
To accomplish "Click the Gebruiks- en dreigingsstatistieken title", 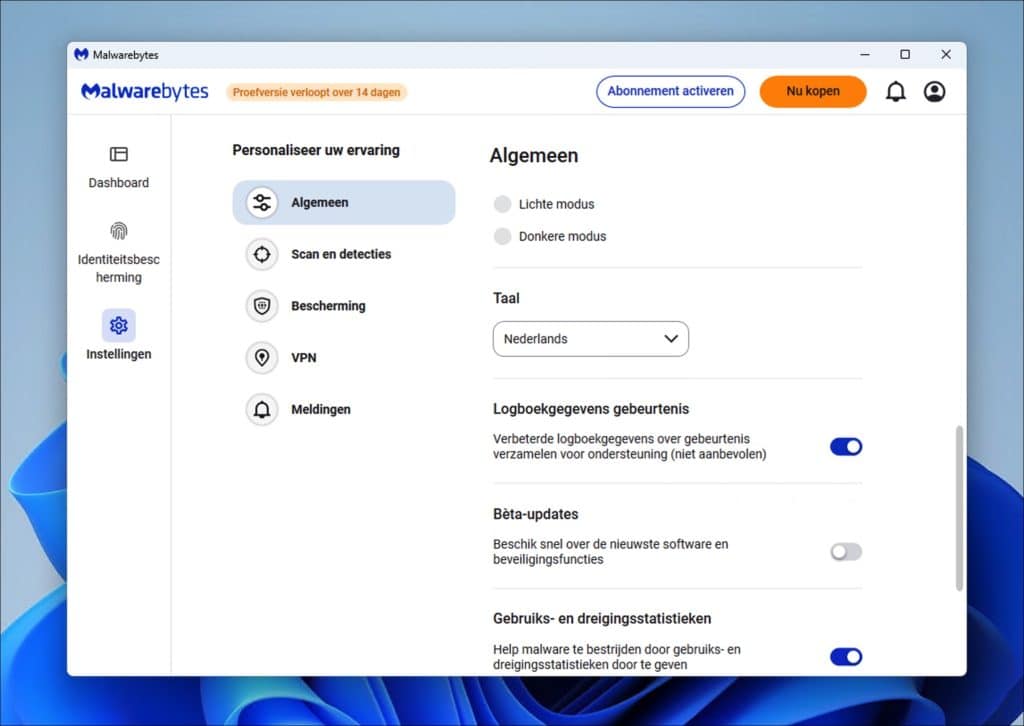I will (x=602, y=618).
